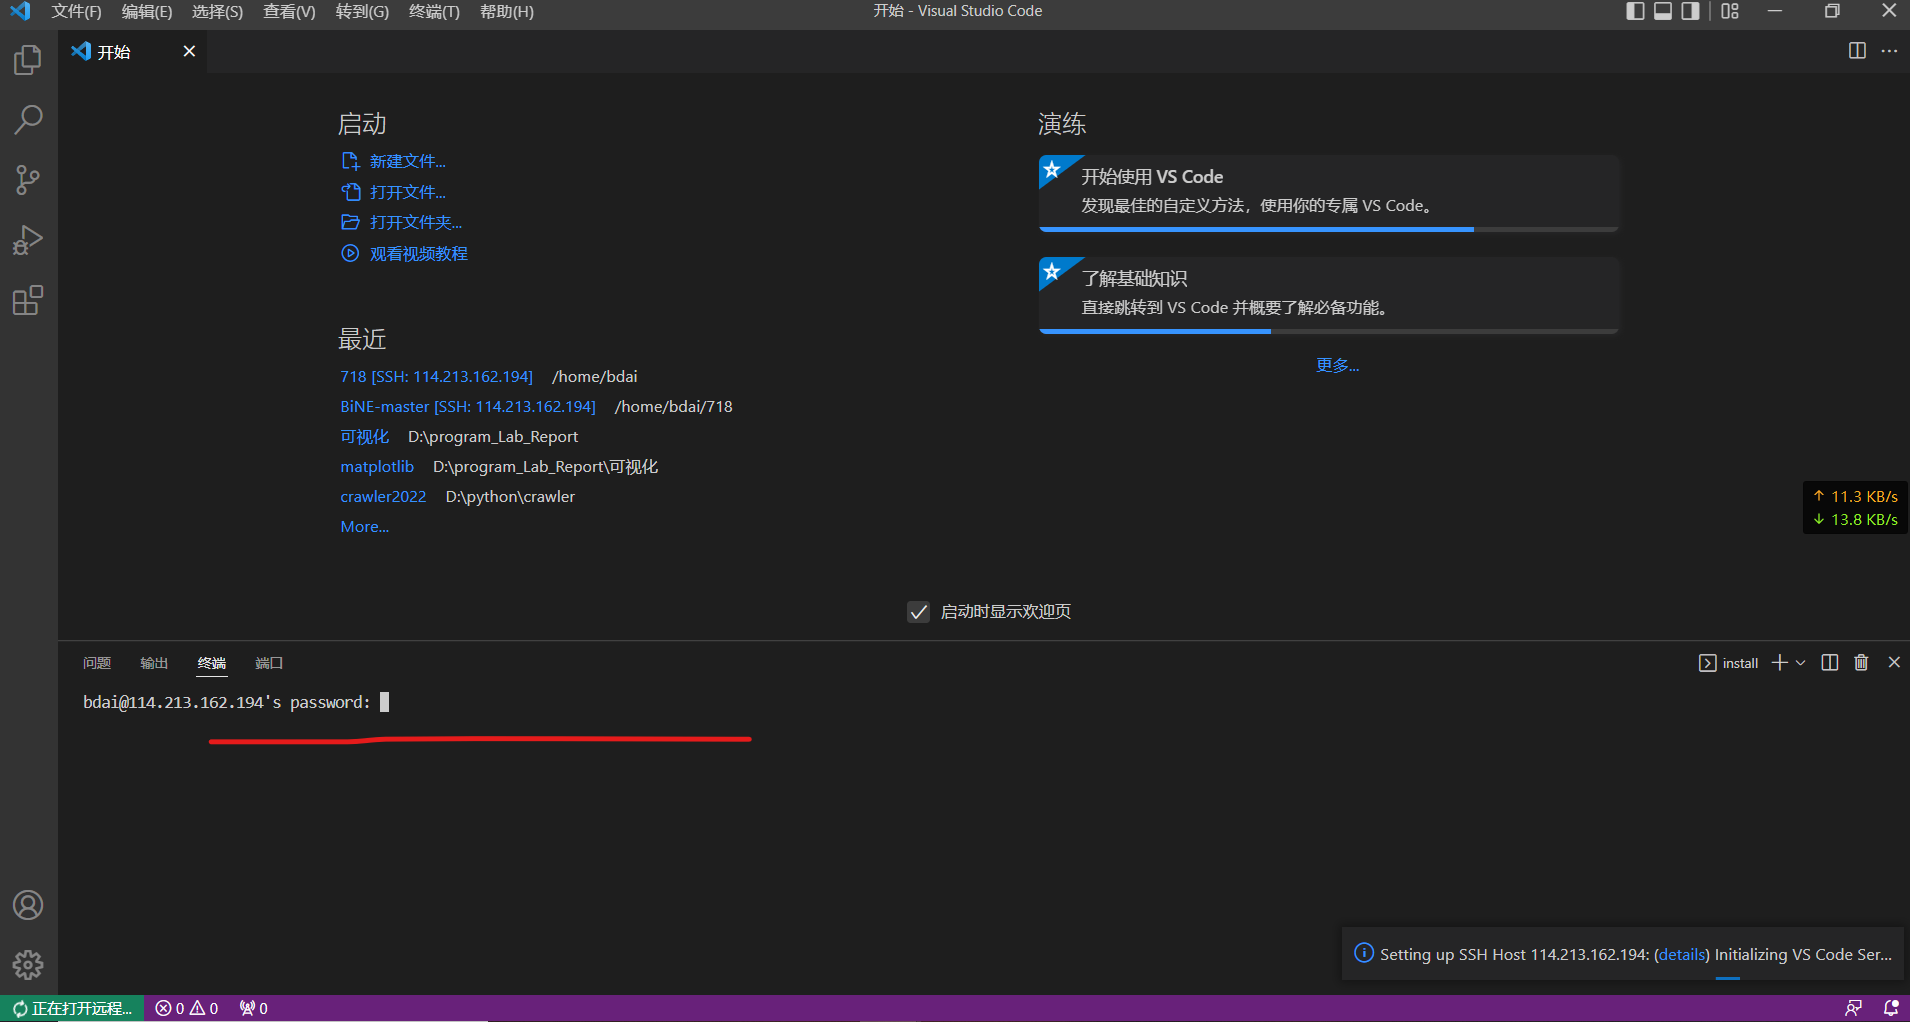Open recent BiNE-master SSH workspace
Image resolution: width=1910 pixels, height=1022 pixels.
[467, 407]
